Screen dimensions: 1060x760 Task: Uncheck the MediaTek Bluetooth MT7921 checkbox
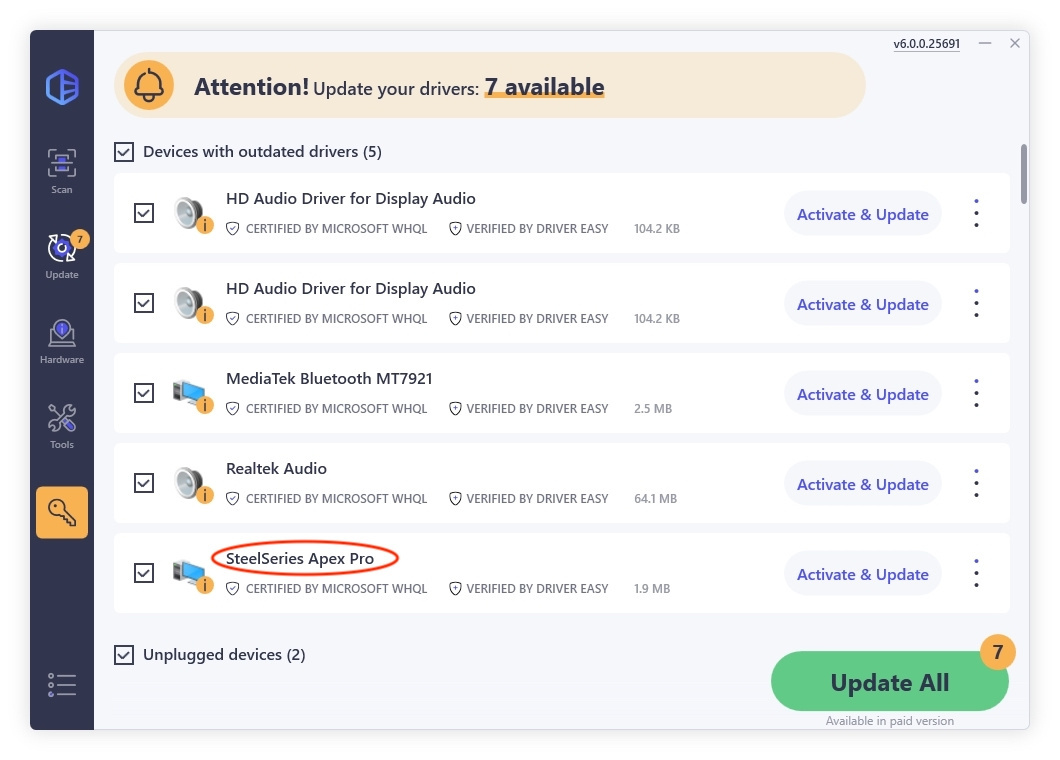pyautogui.click(x=144, y=393)
